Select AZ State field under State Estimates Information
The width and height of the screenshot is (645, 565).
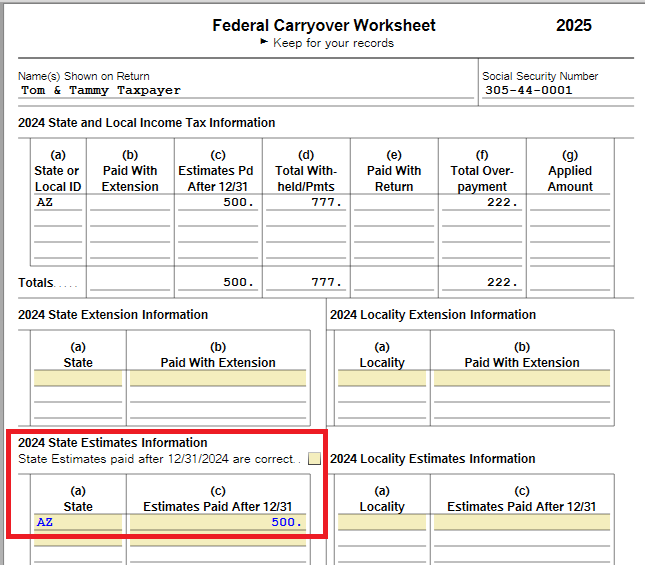tap(78, 522)
